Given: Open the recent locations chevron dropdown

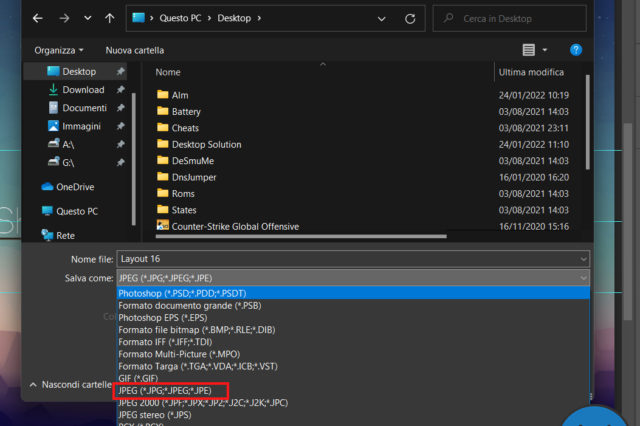Looking at the screenshot, I should [x=86, y=18].
